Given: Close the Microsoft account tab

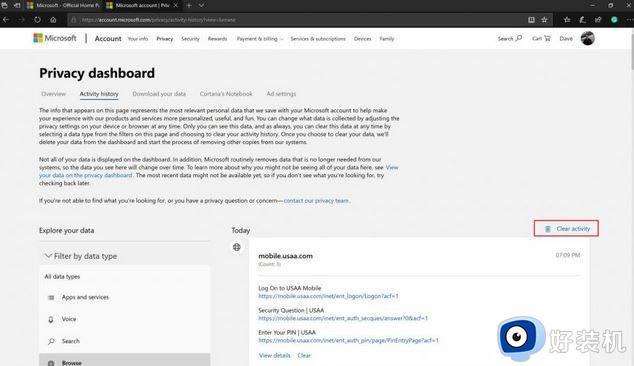Looking at the screenshot, I should (175, 6).
